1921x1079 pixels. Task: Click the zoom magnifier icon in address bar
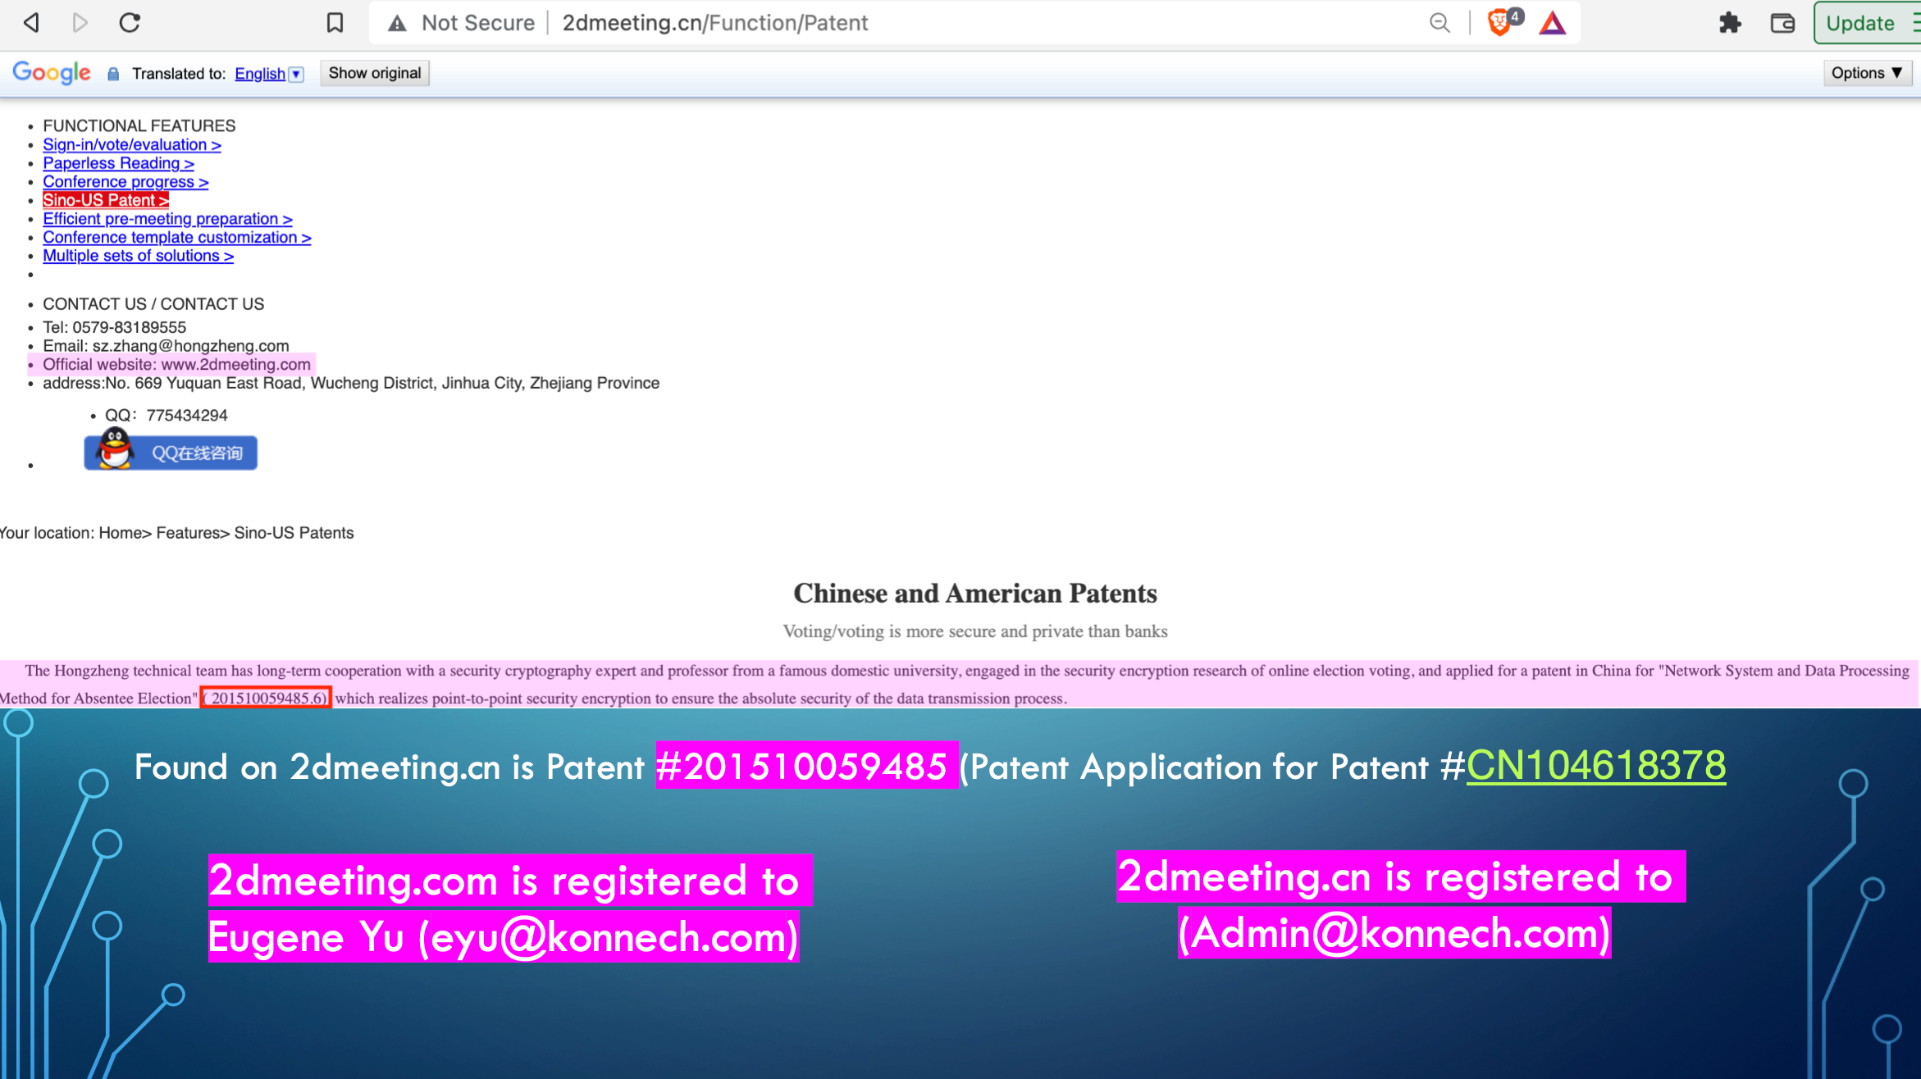(1439, 22)
